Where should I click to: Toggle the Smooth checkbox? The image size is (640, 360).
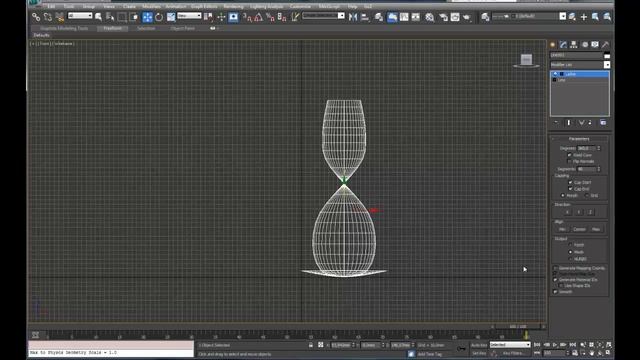[556, 292]
